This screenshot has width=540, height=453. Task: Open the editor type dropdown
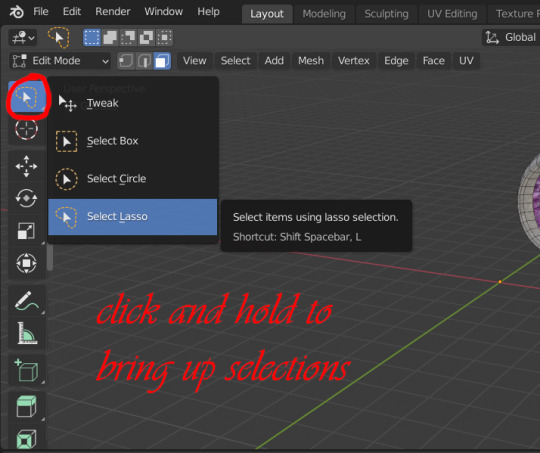(x=23, y=37)
